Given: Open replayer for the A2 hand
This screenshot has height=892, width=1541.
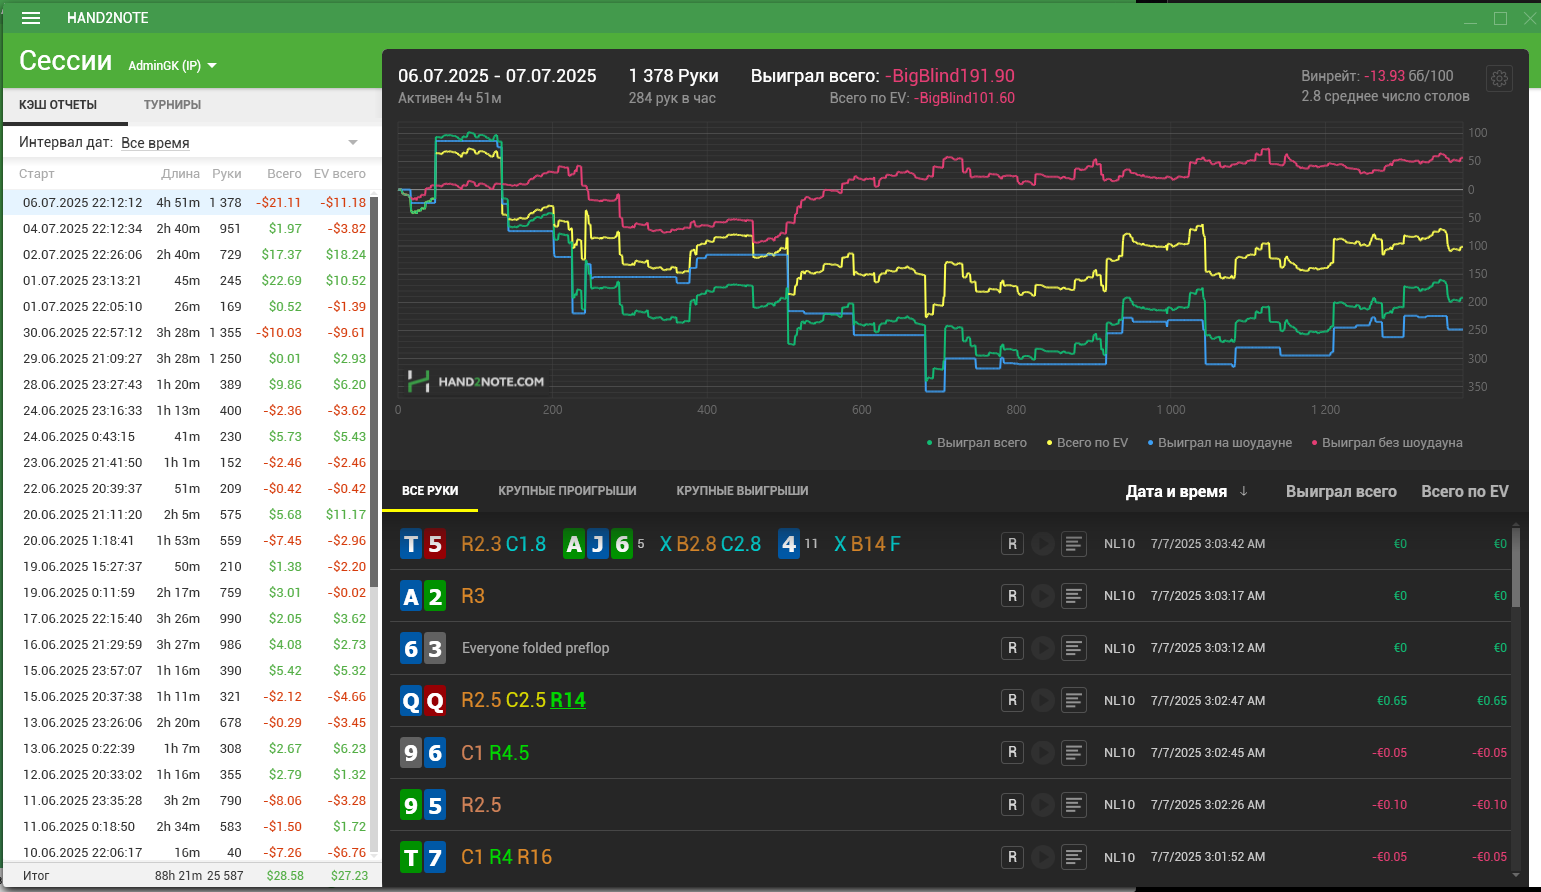Looking at the screenshot, I should tap(1012, 596).
